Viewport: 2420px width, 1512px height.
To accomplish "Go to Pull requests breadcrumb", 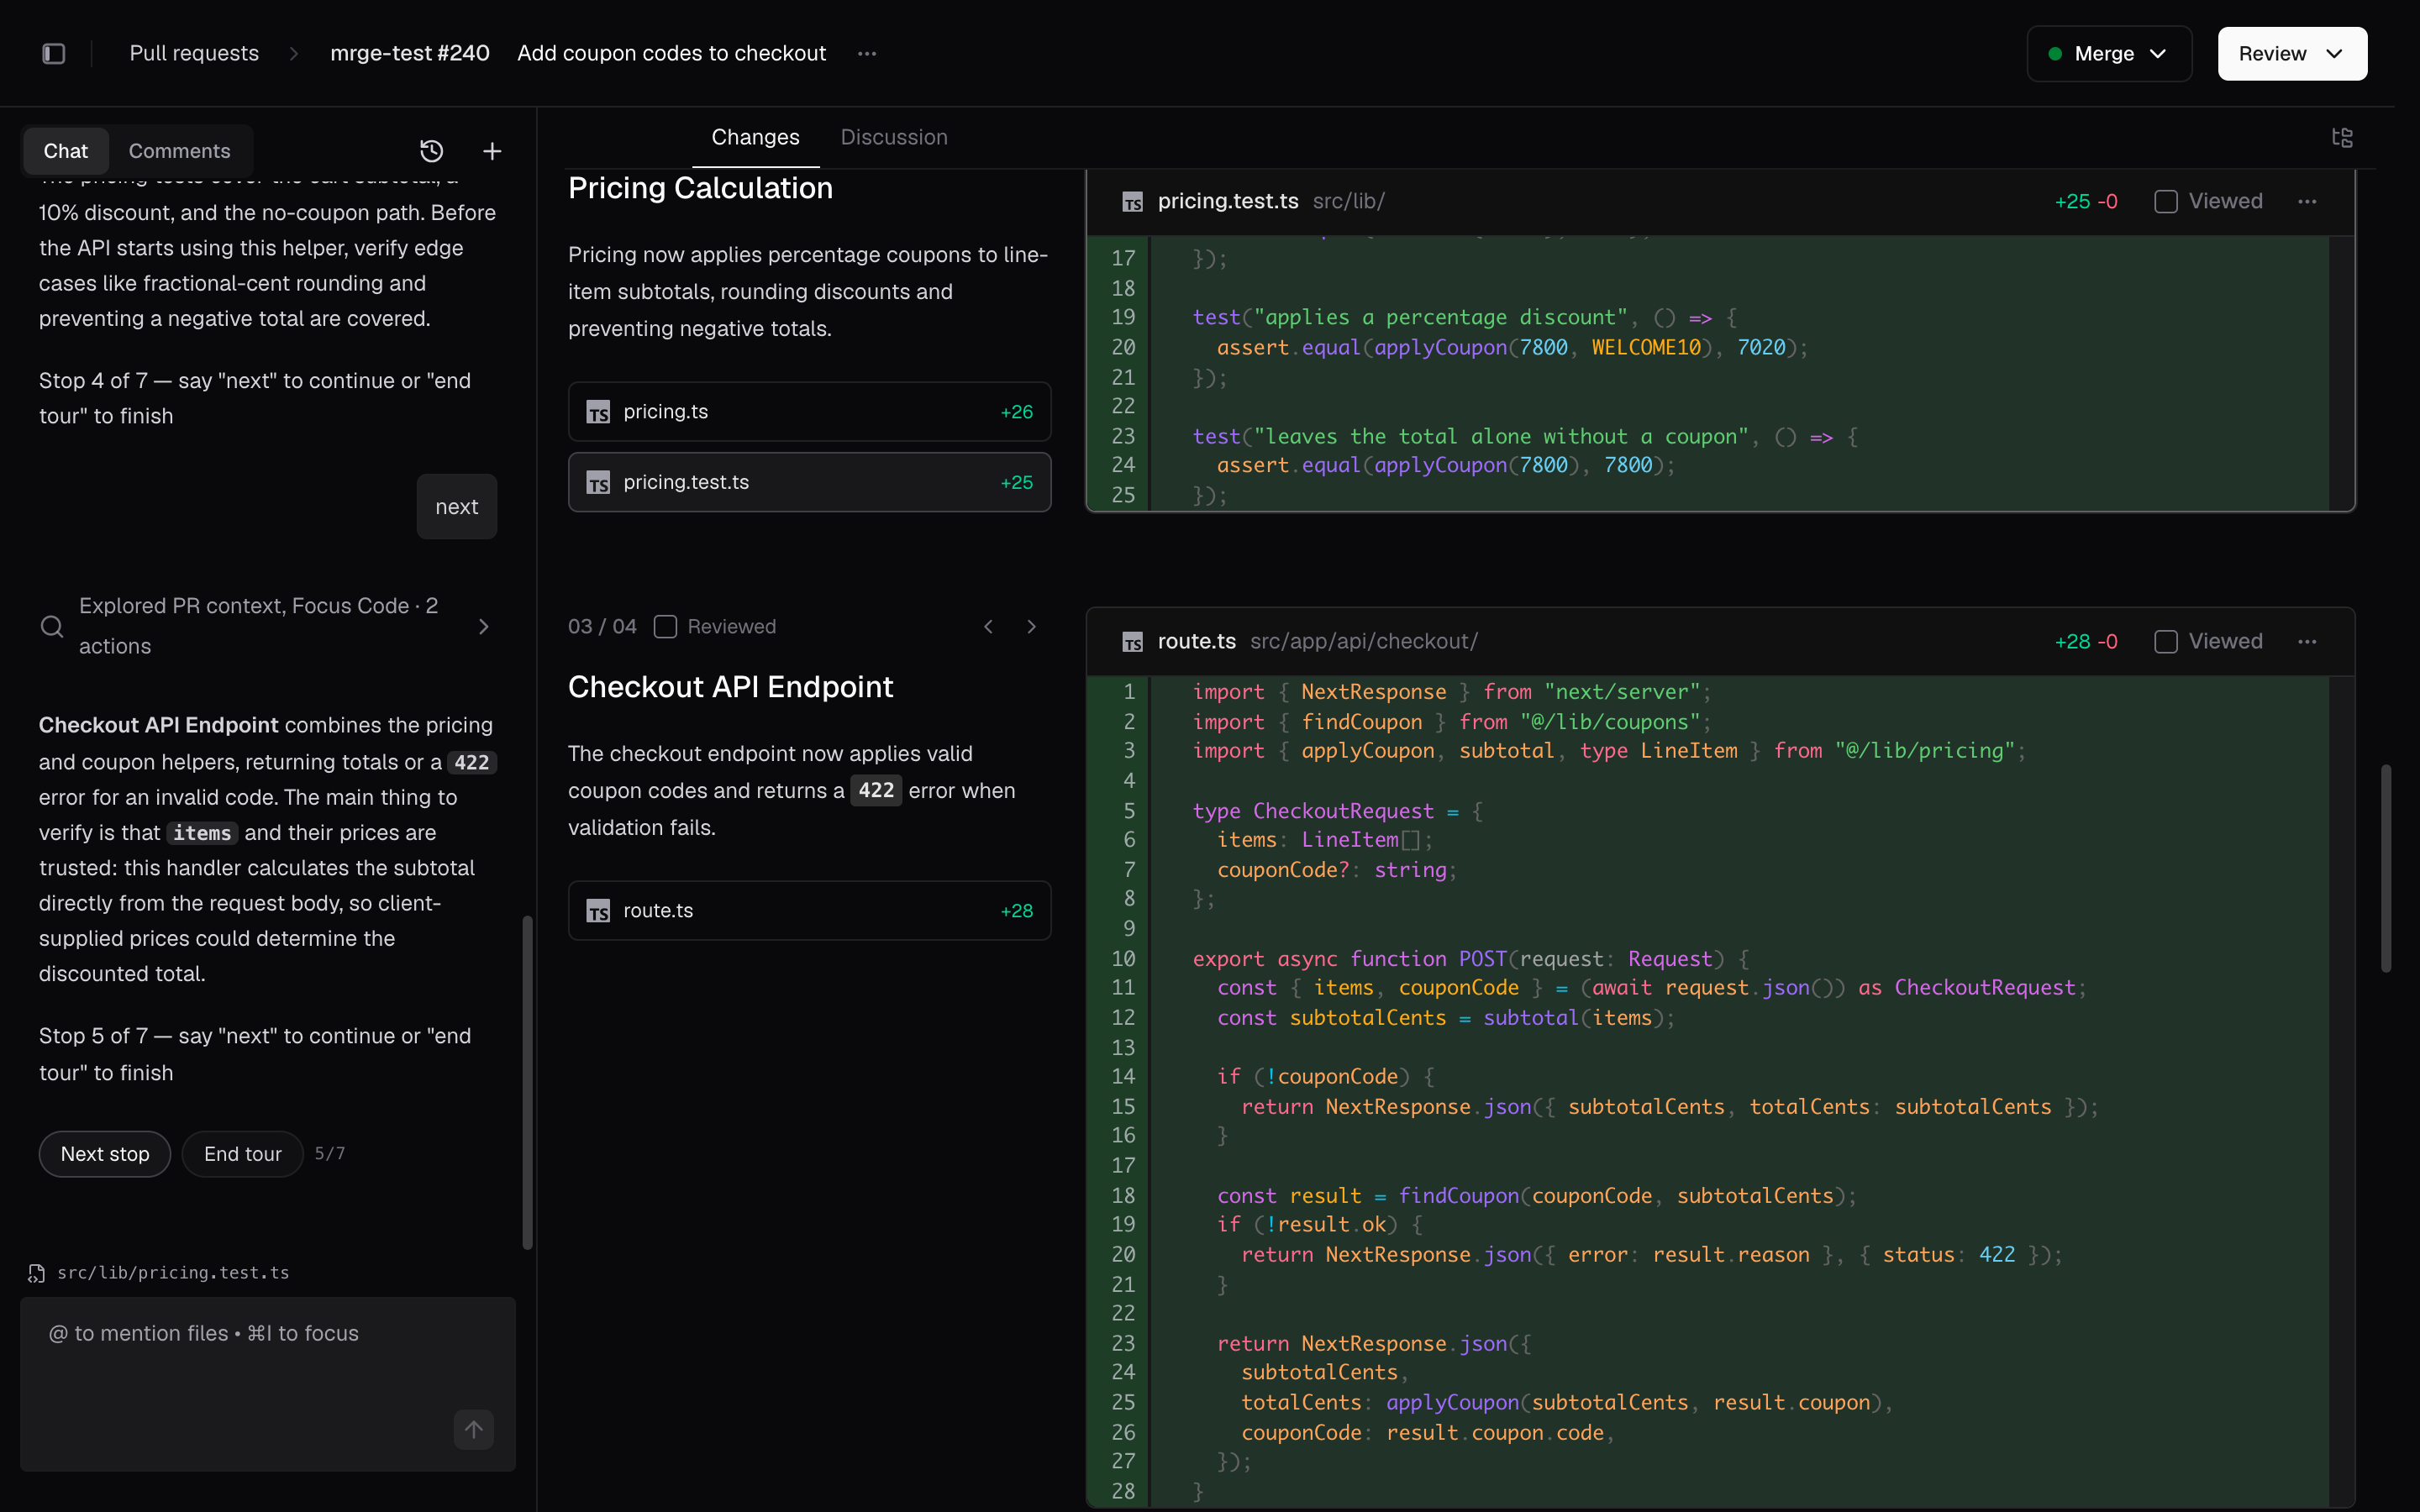I will (194, 53).
